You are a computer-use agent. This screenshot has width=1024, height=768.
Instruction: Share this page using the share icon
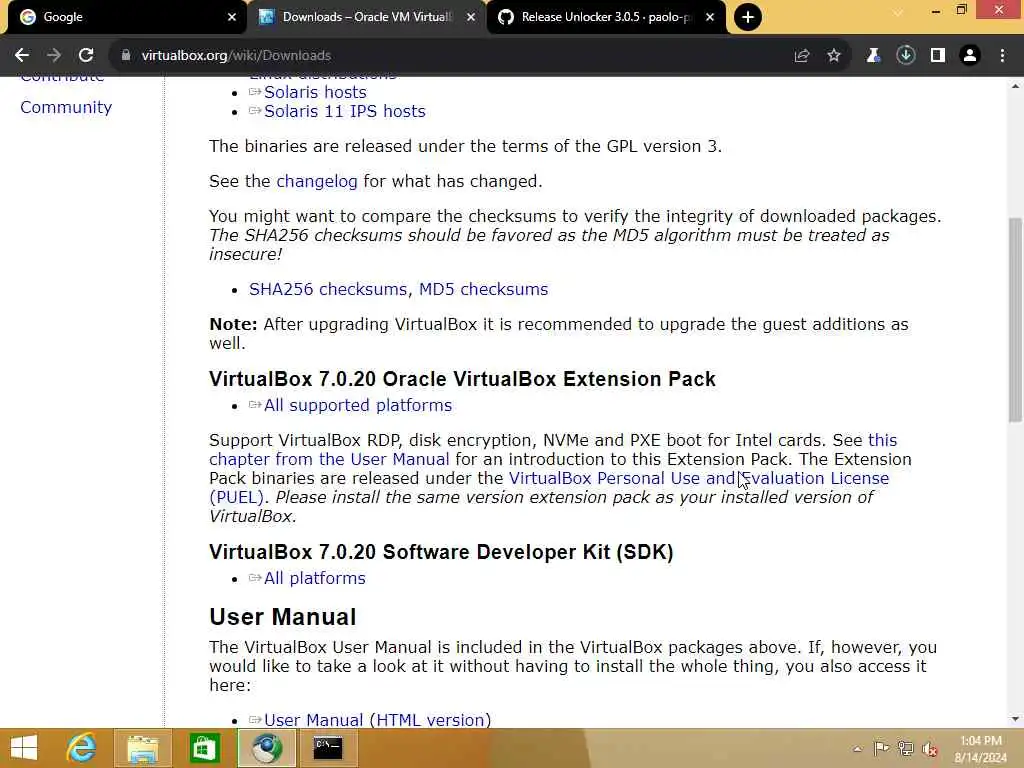click(802, 56)
